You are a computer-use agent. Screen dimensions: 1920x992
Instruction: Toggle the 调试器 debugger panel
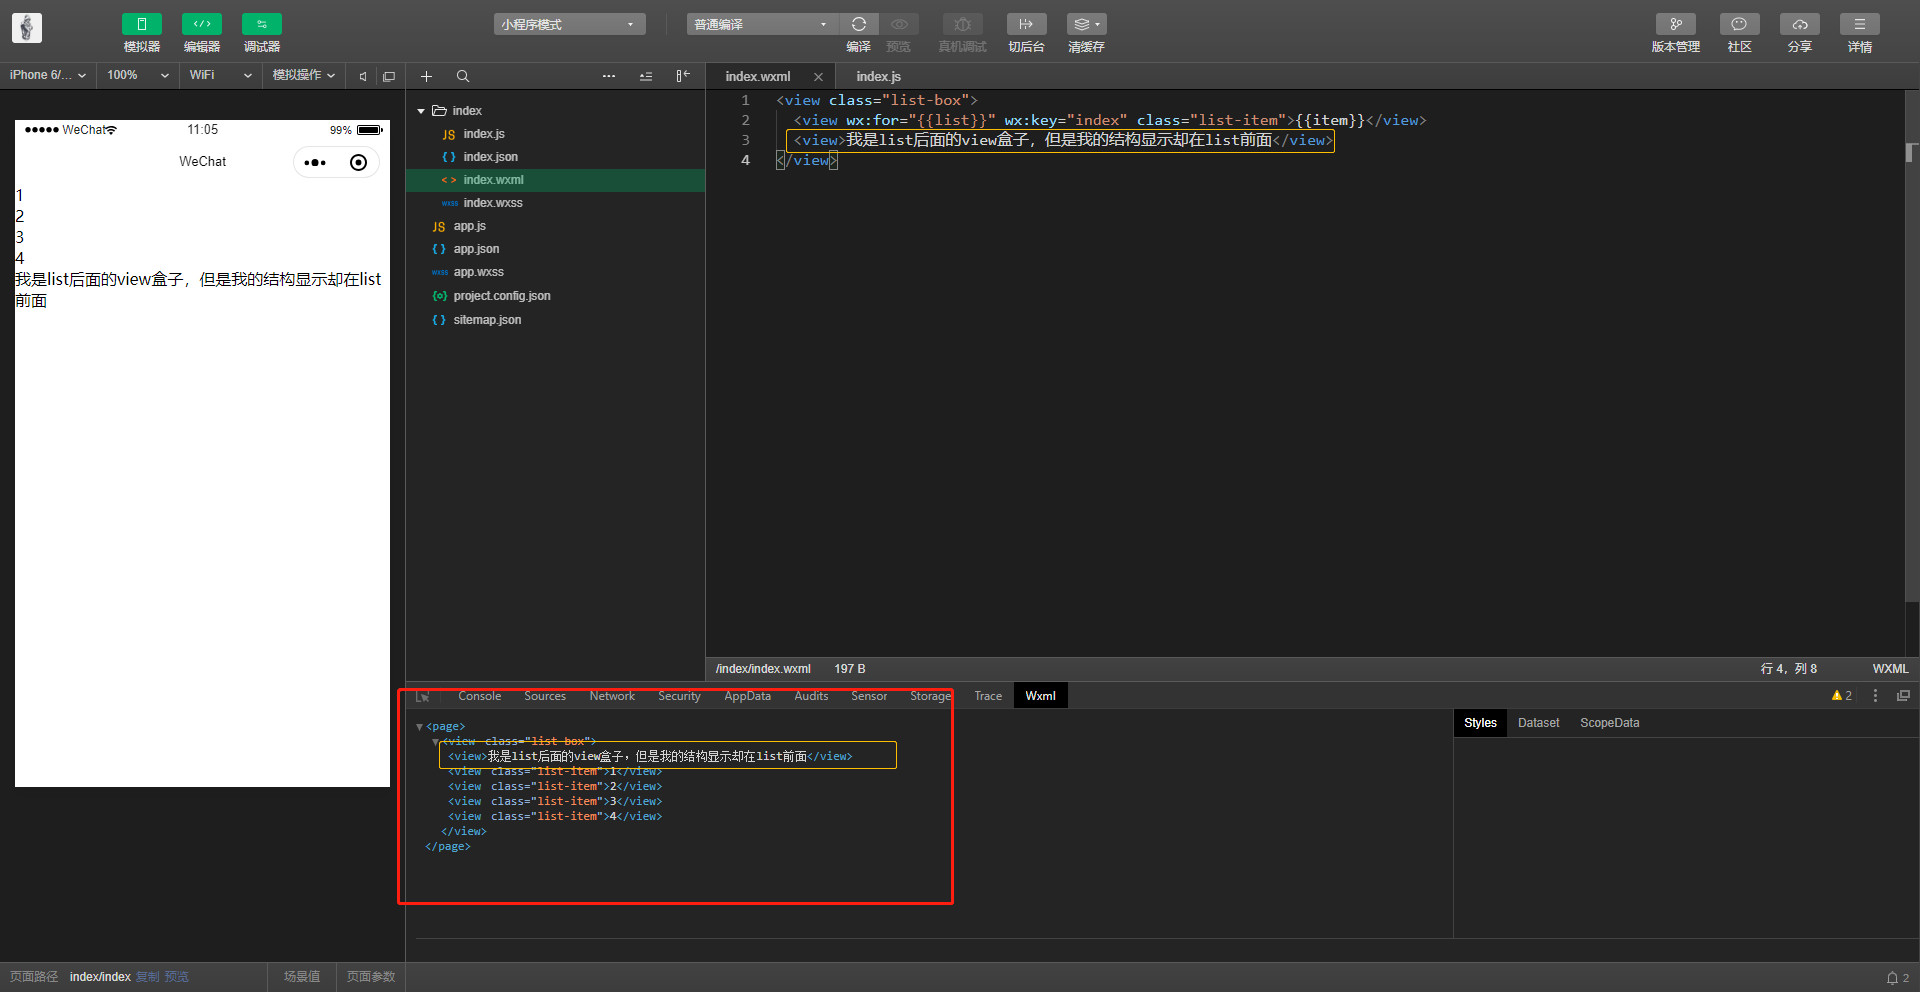(x=261, y=24)
